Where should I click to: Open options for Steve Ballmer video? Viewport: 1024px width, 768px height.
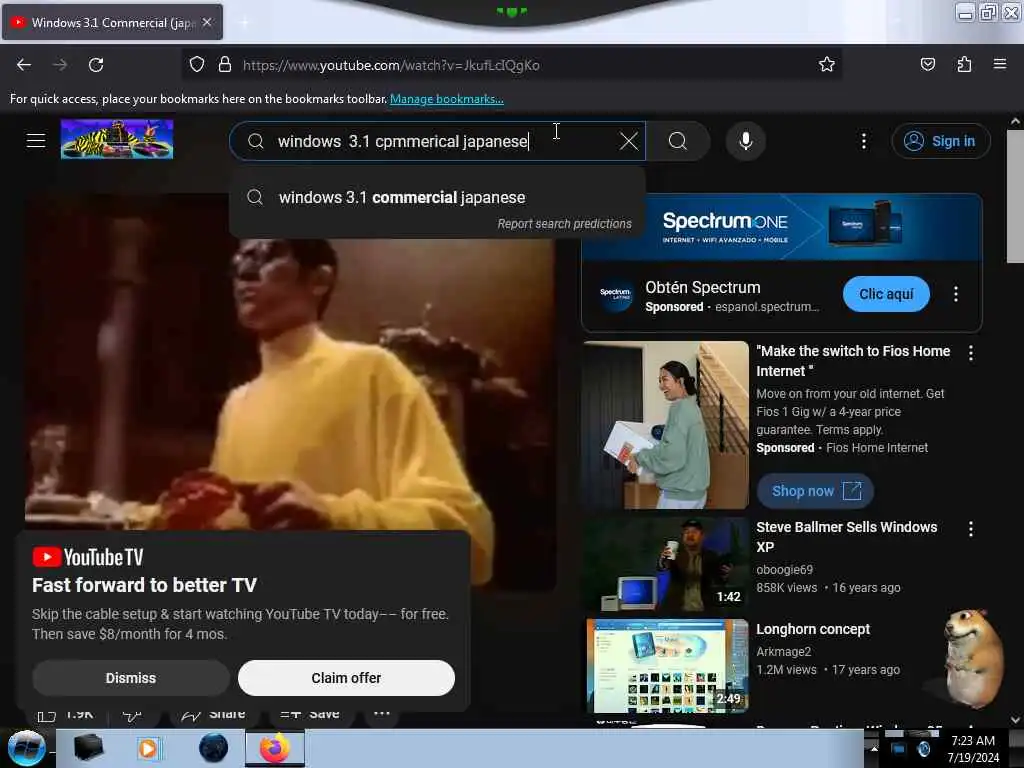tap(971, 529)
